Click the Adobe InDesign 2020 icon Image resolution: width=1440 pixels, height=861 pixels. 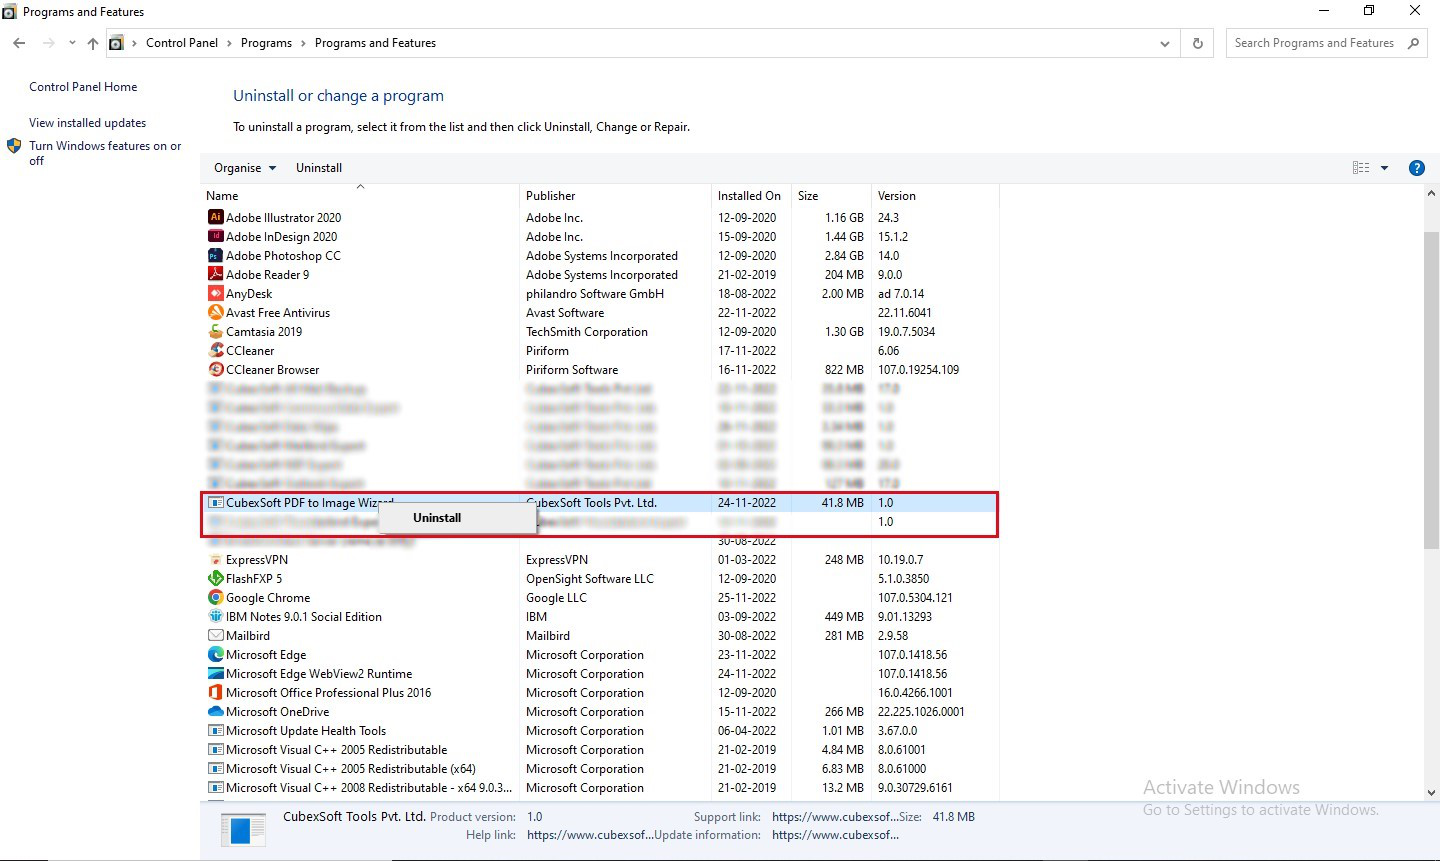pos(215,236)
